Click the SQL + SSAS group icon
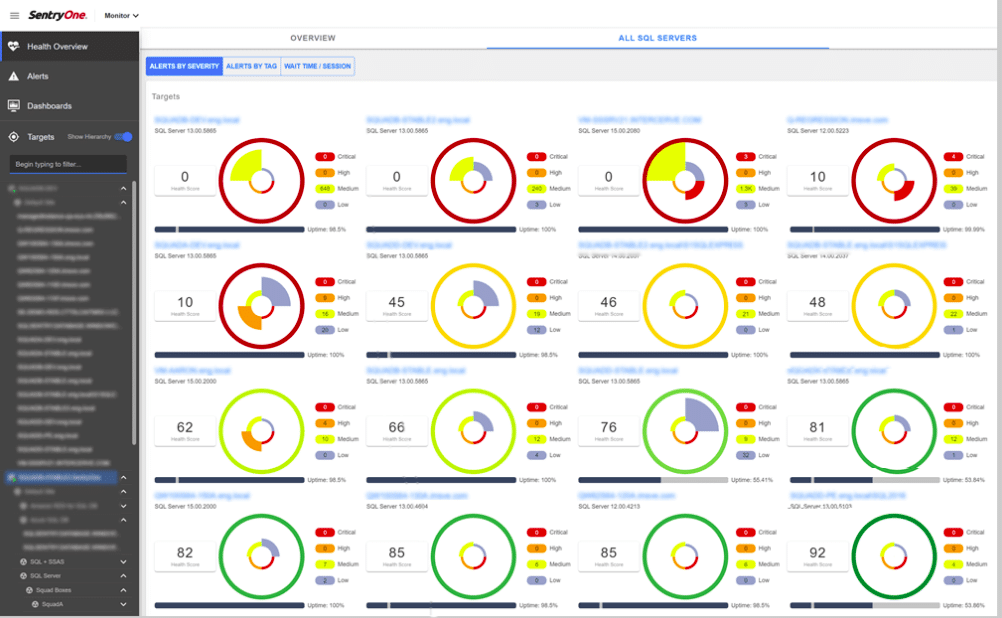 (24, 562)
